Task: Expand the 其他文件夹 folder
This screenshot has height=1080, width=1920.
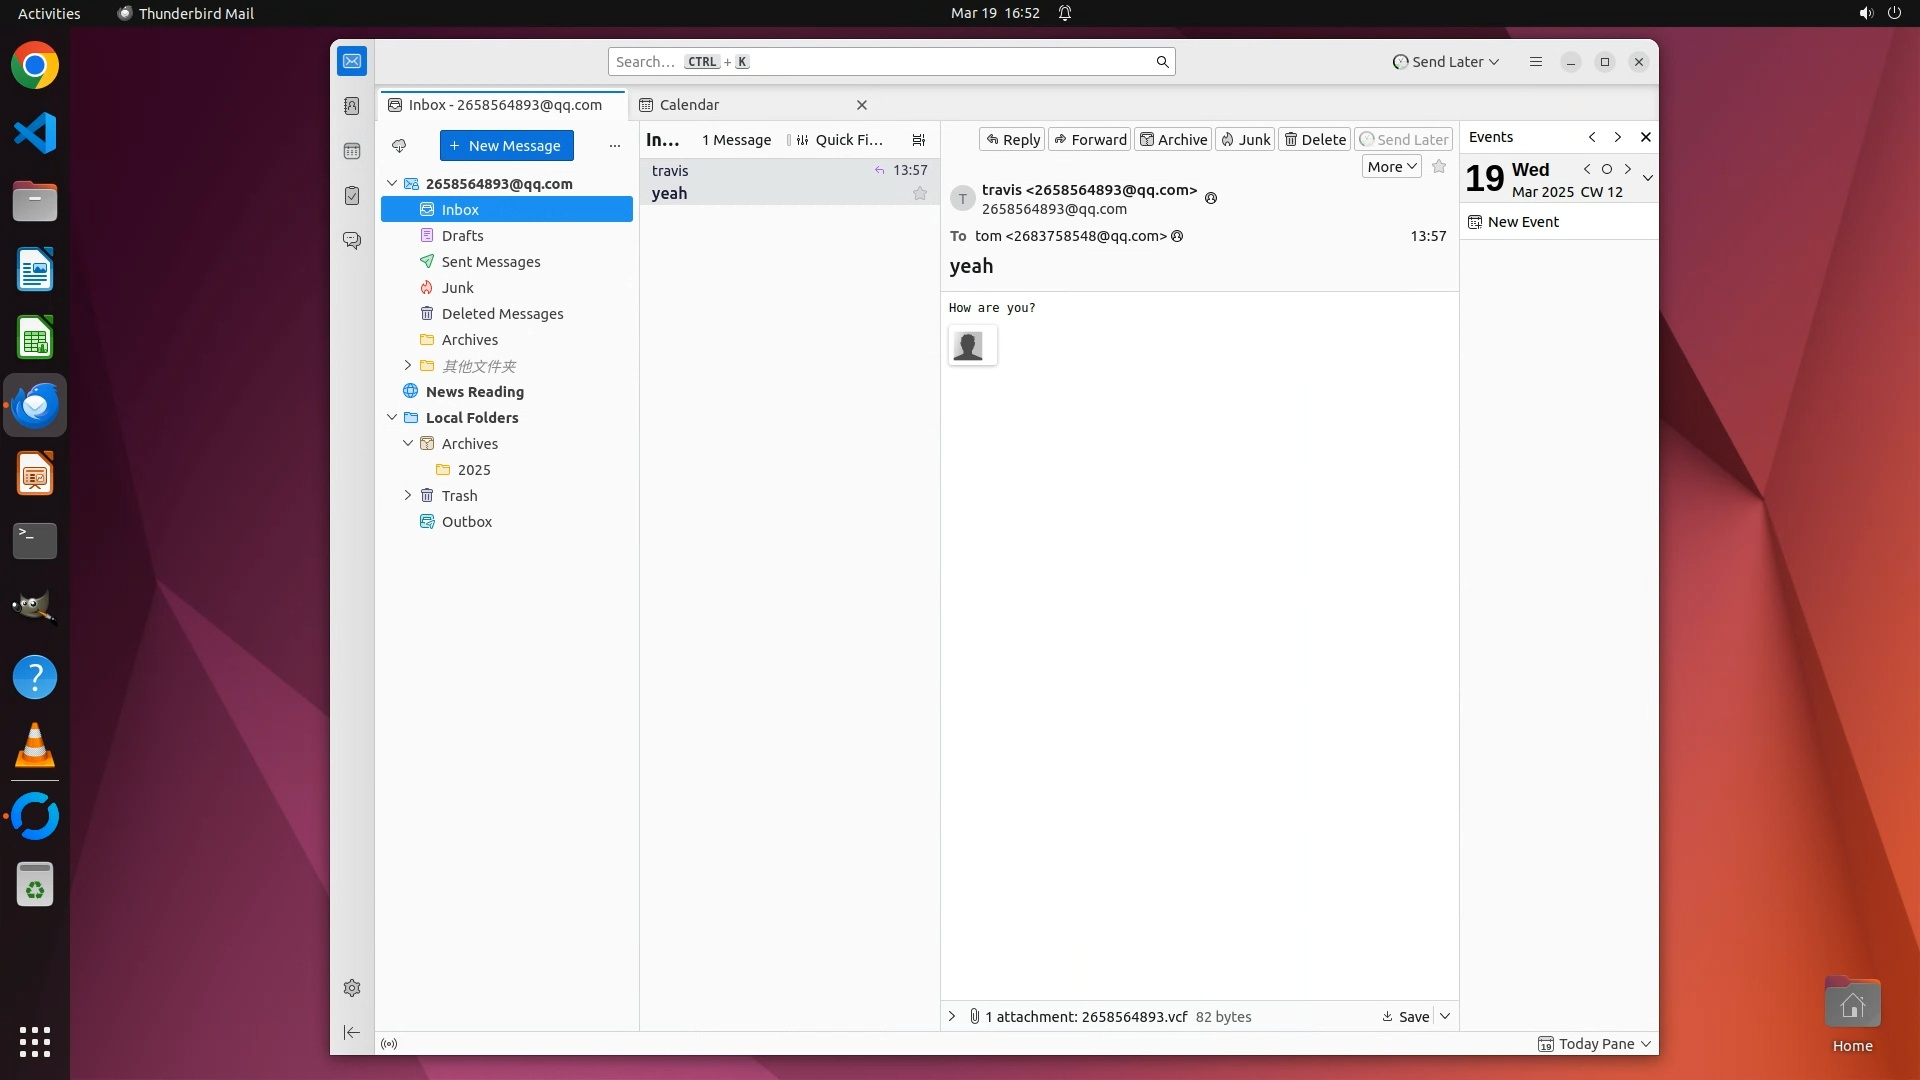Action: coord(408,366)
